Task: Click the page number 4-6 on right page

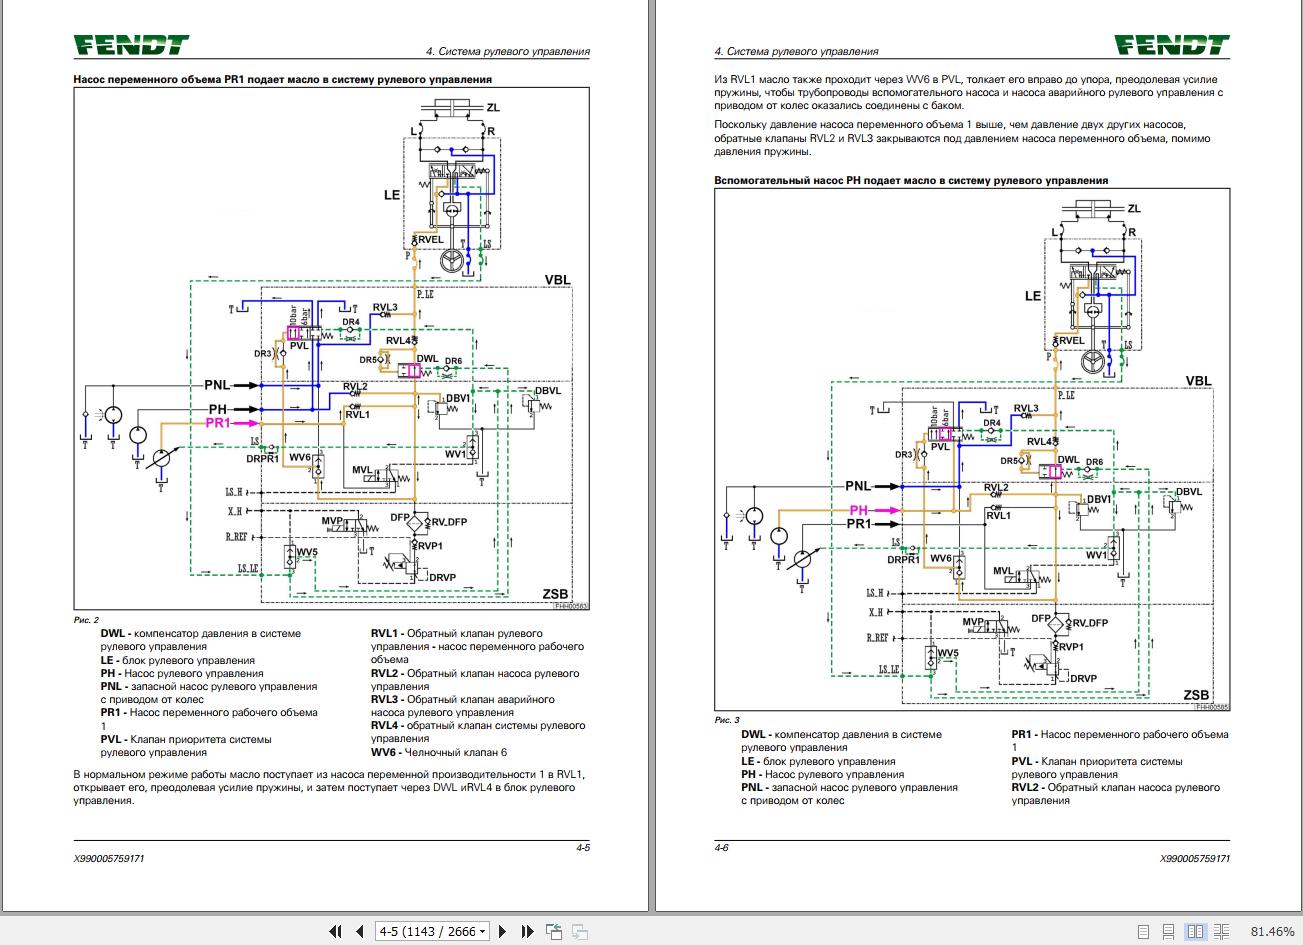Action: (722, 848)
